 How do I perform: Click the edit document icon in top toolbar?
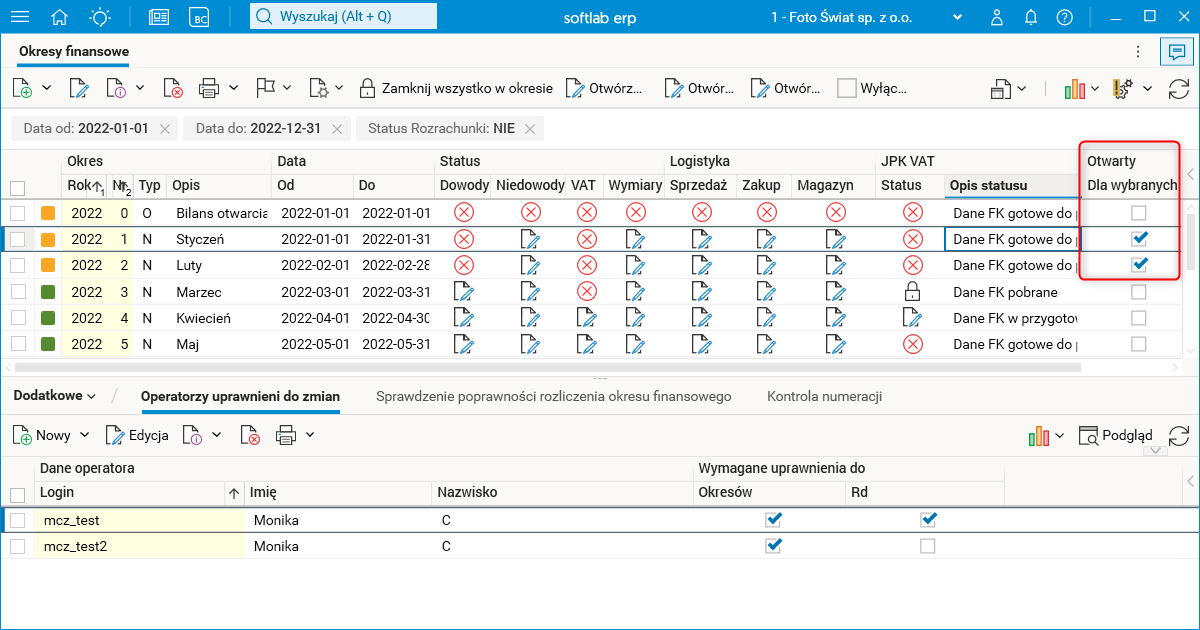(x=79, y=88)
